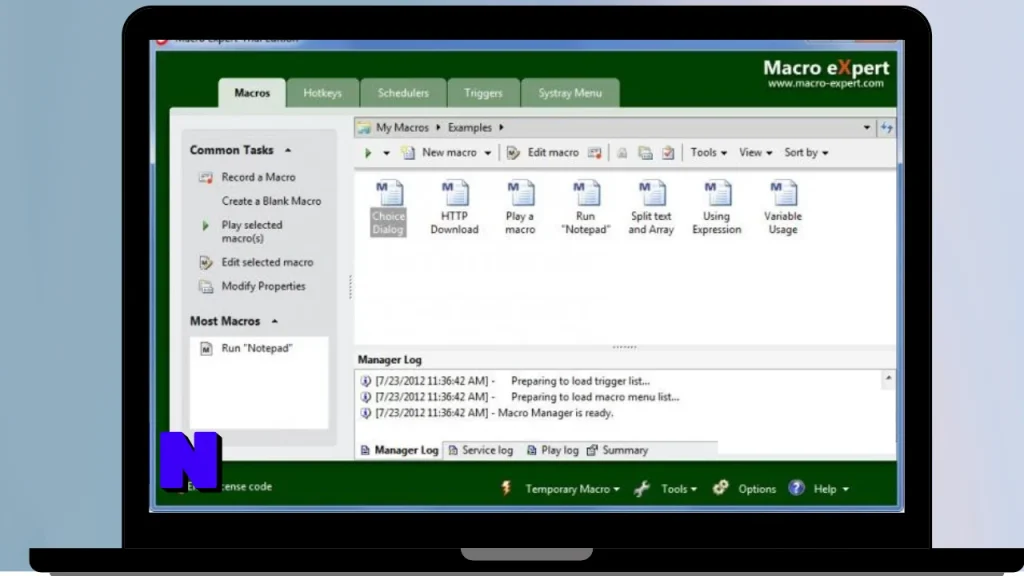Switch to the Macros tab
1024x576 pixels.
coord(252,93)
